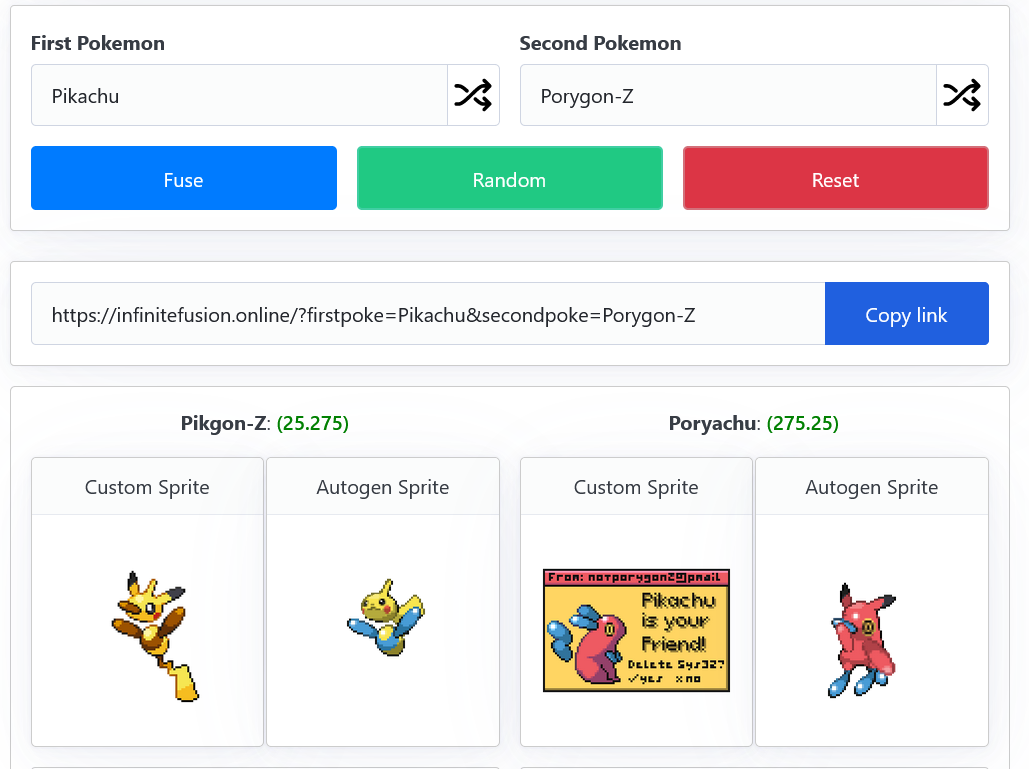Click the fusion URL text field
The height and width of the screenshot is (769, 1029).
pyautogui.click(x=428, y=314)
